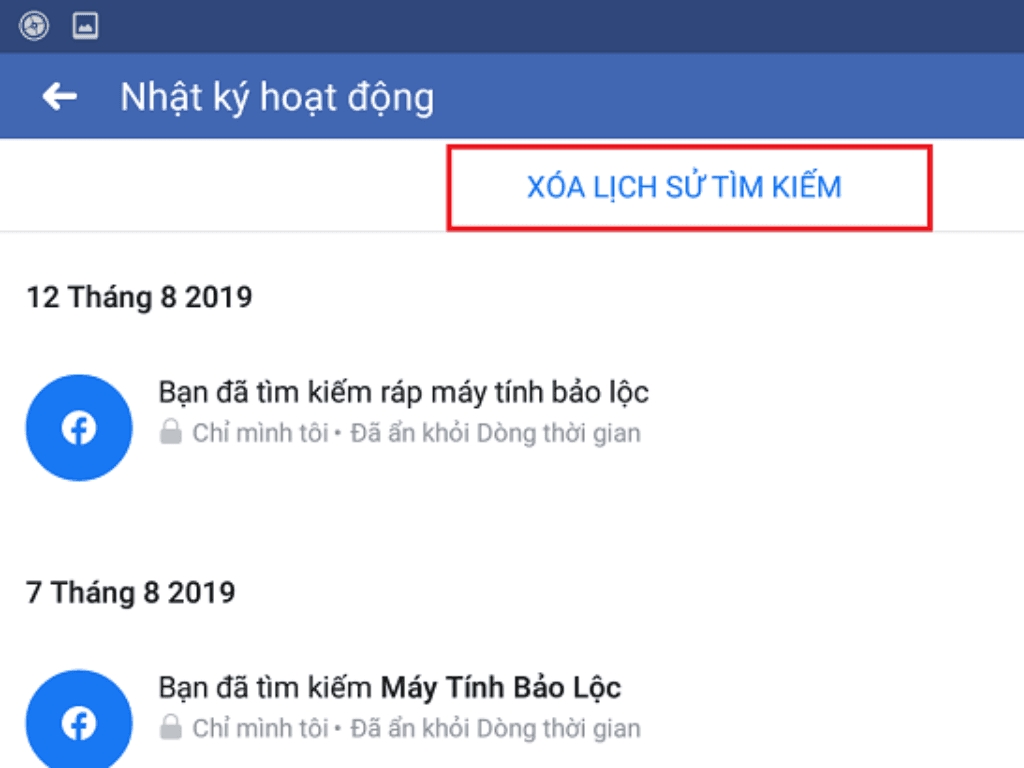This screenshot has width=1024, height=768.
Task: Click the back arrow in the blue header
Action: [60, 96]
